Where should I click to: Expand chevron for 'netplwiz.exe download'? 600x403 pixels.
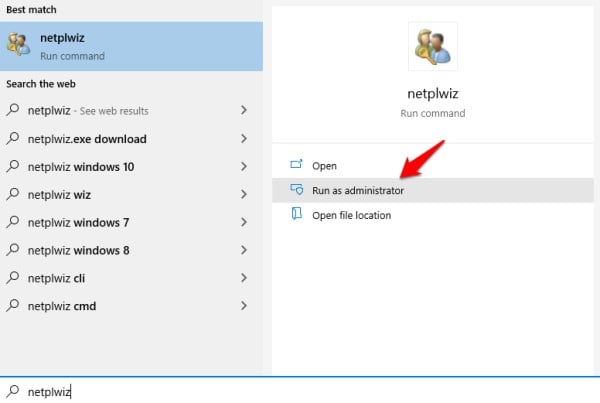point(244,138)
